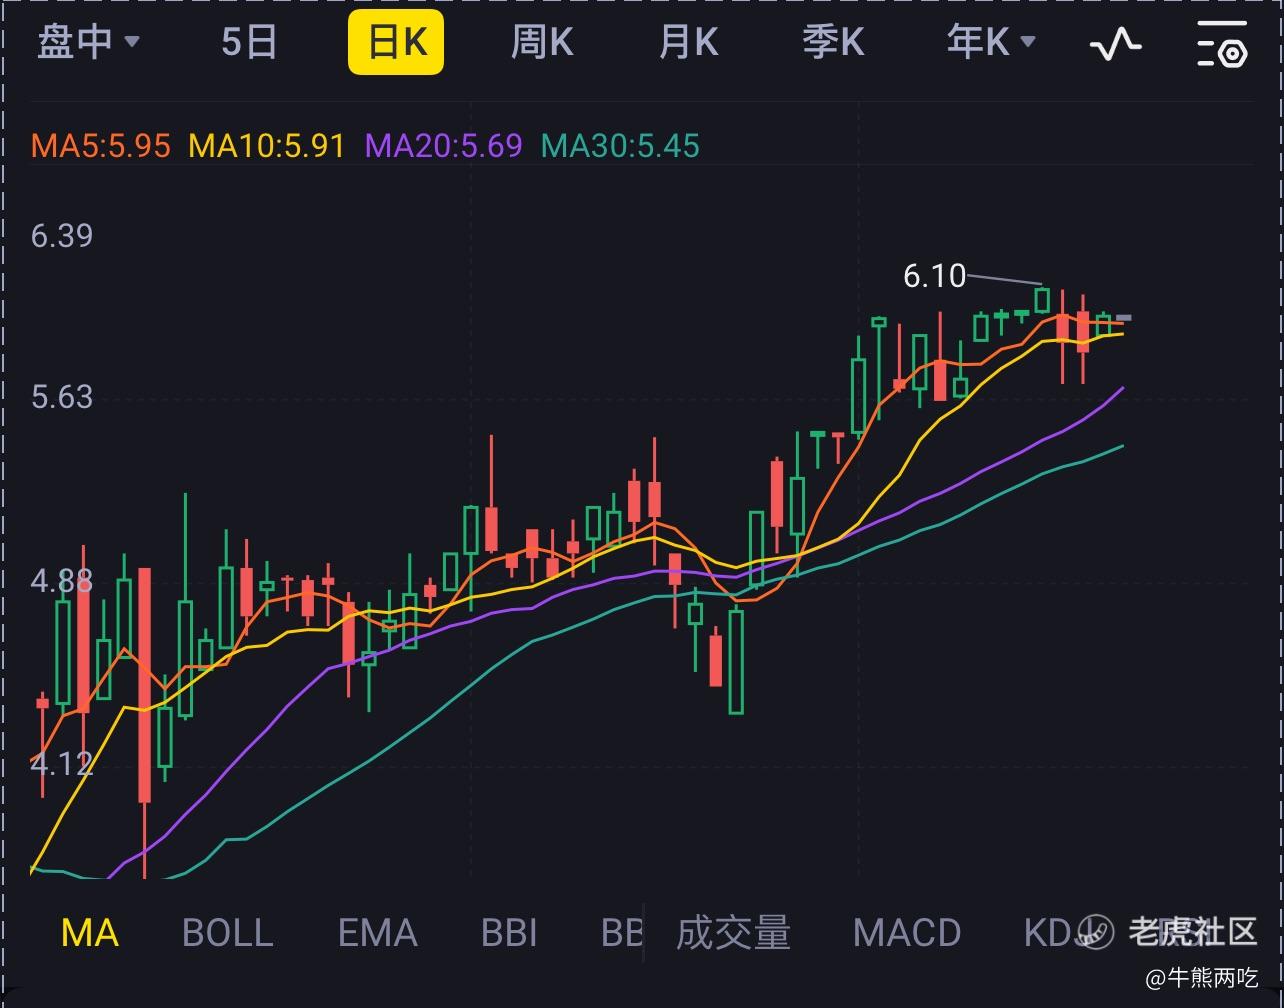The image size is (1284, 1008).
Task: Tap the 老虎社区 watermark logo
Action: (1171, 932)
